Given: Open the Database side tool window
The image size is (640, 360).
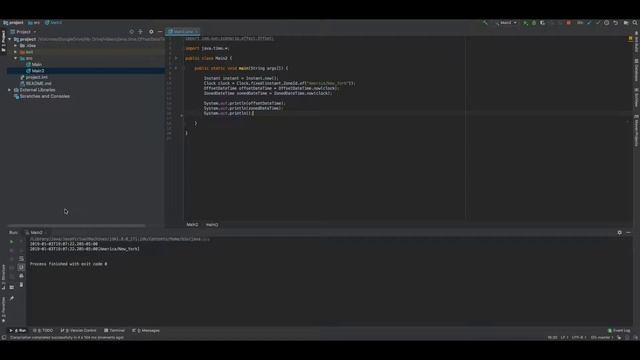Looking at the screenshot, I should [x=636, y=70].
